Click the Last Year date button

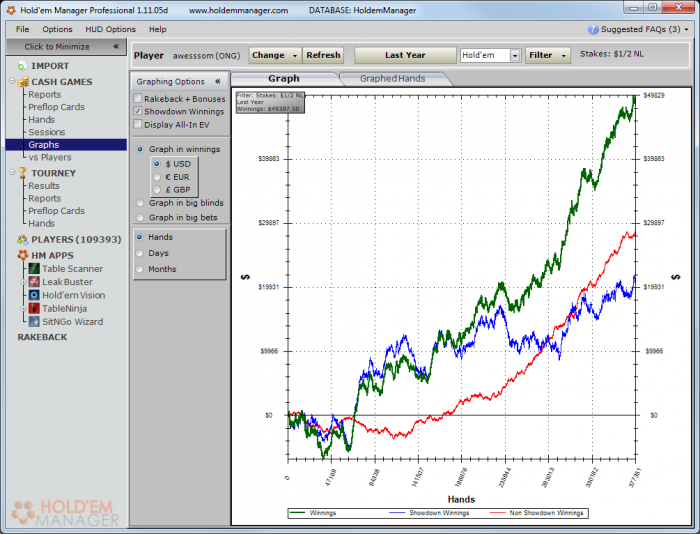(x=404, y=56)
